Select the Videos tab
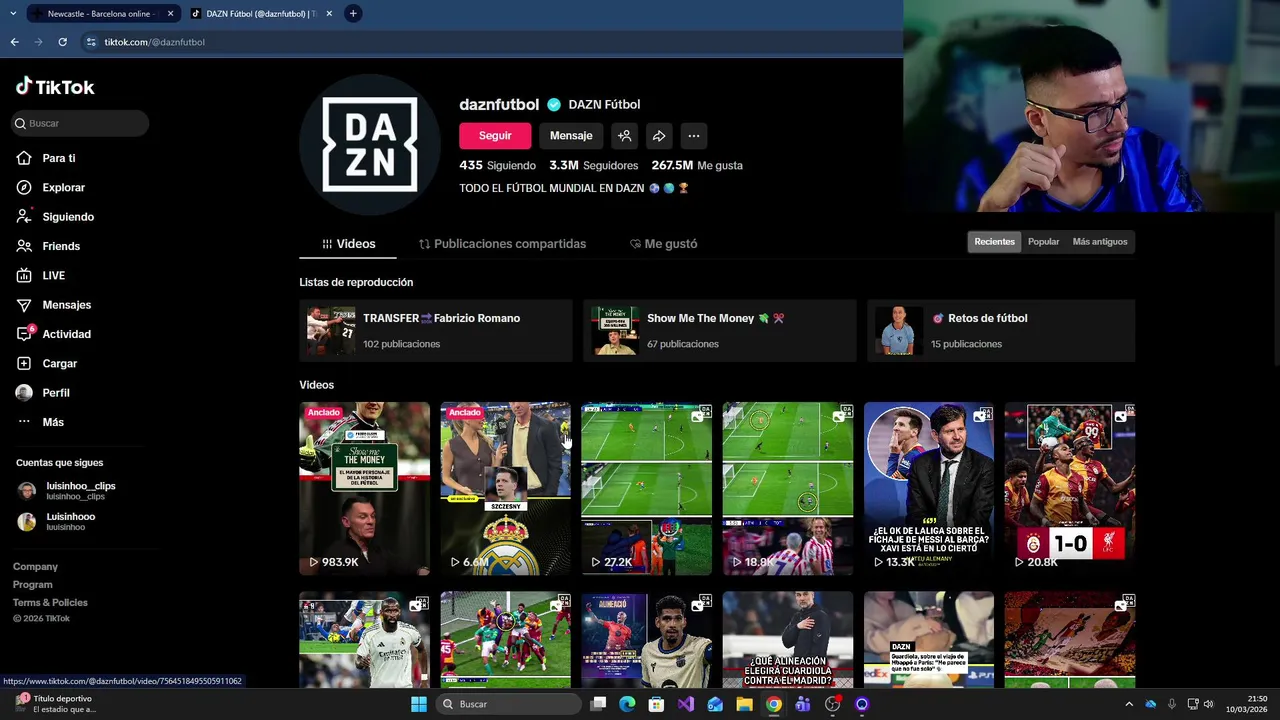1280x720 pixels. (348, 244)
